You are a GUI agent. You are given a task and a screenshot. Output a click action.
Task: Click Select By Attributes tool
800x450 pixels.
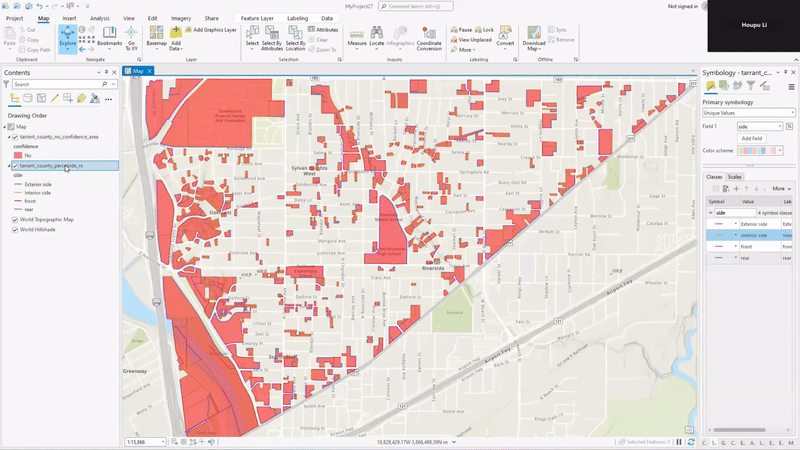pos(271,39)
